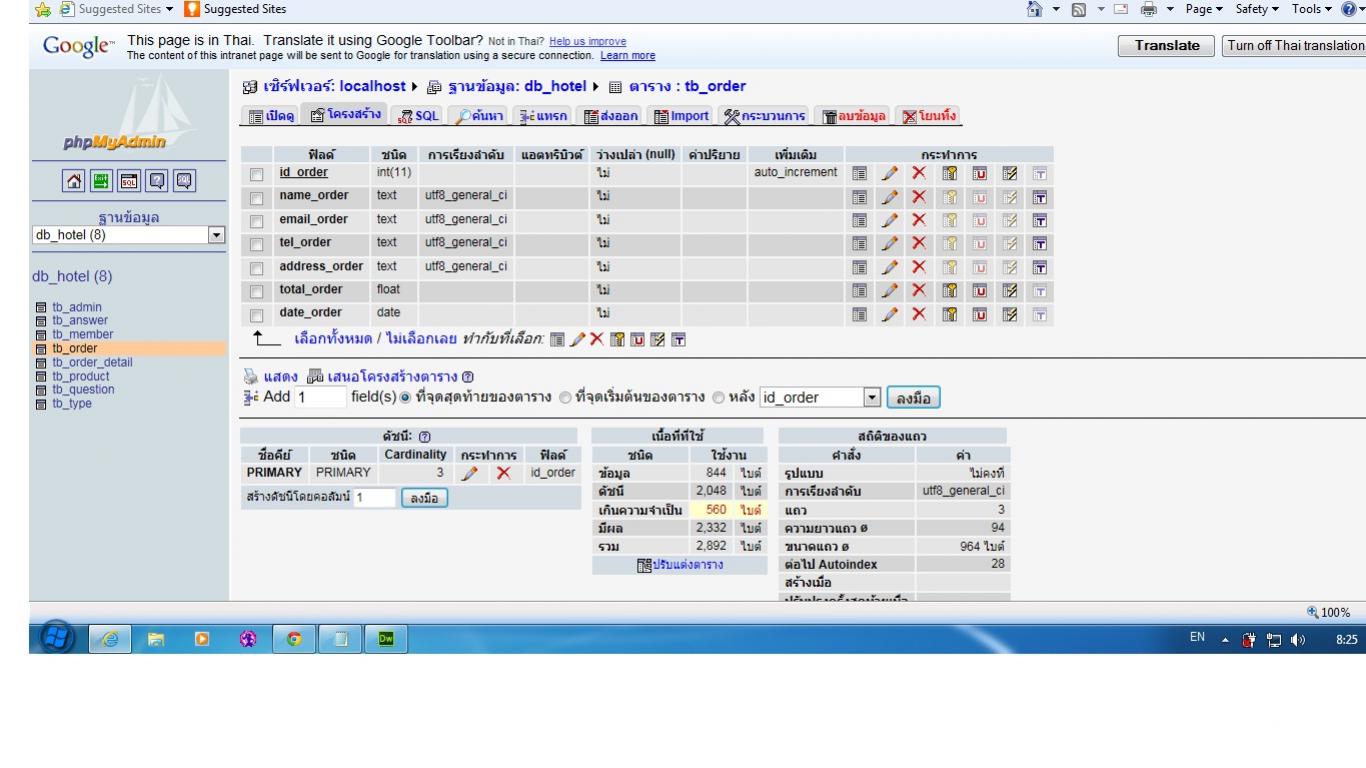Check the address_order row checkbox
This screenshot has width=1366, height=768.
tap(257, 268)
